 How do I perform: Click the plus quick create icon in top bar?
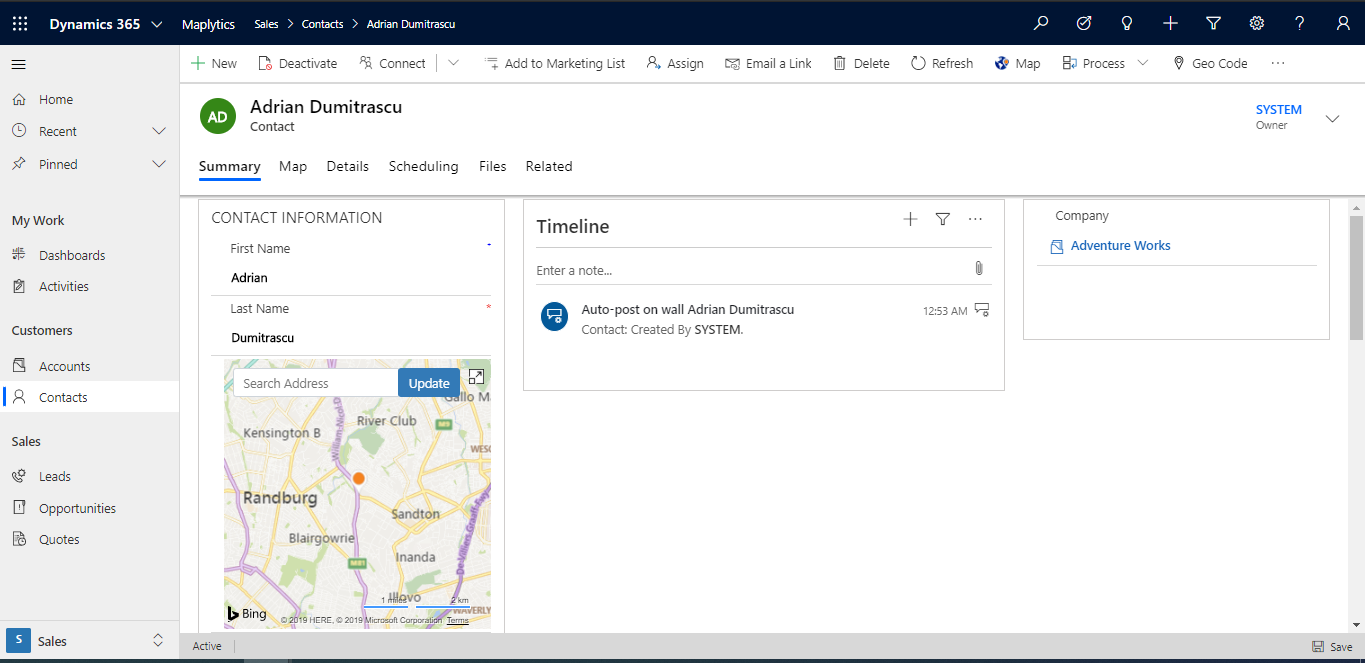click(x=1170, y=23)
